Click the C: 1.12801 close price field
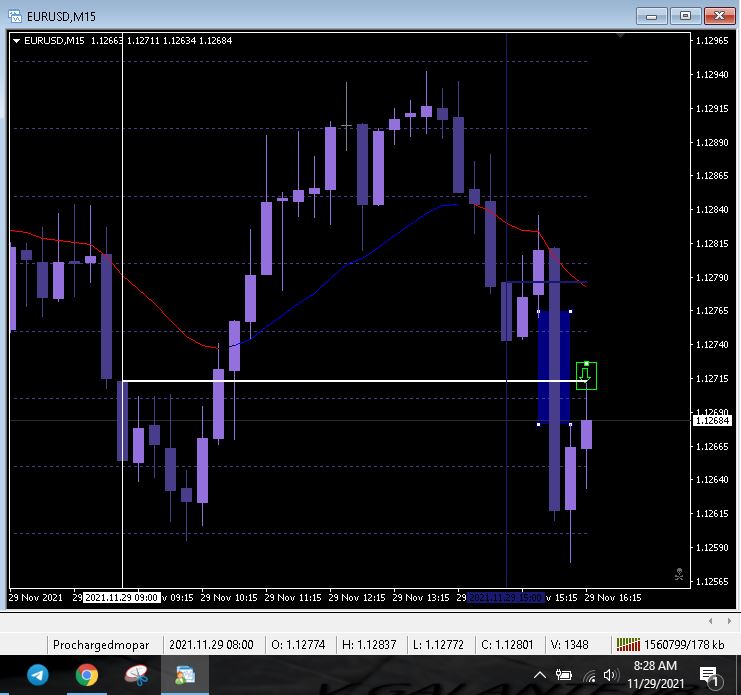 tap(507, 645)
